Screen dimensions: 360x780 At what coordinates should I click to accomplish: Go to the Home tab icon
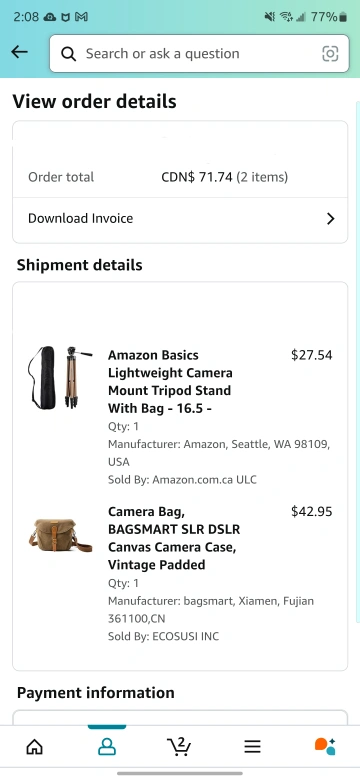[34, 746]
